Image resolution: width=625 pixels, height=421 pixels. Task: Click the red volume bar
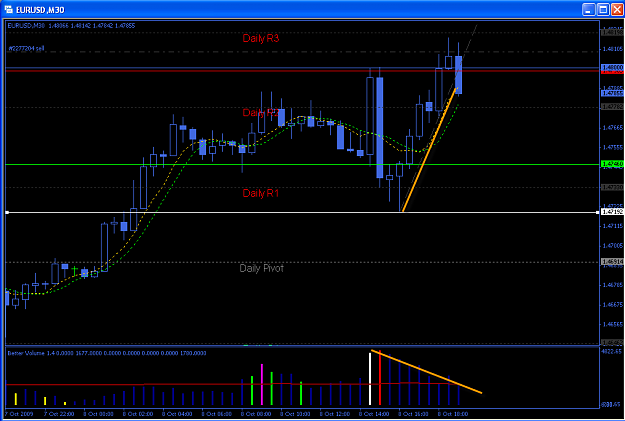click(x=380, y=378)
